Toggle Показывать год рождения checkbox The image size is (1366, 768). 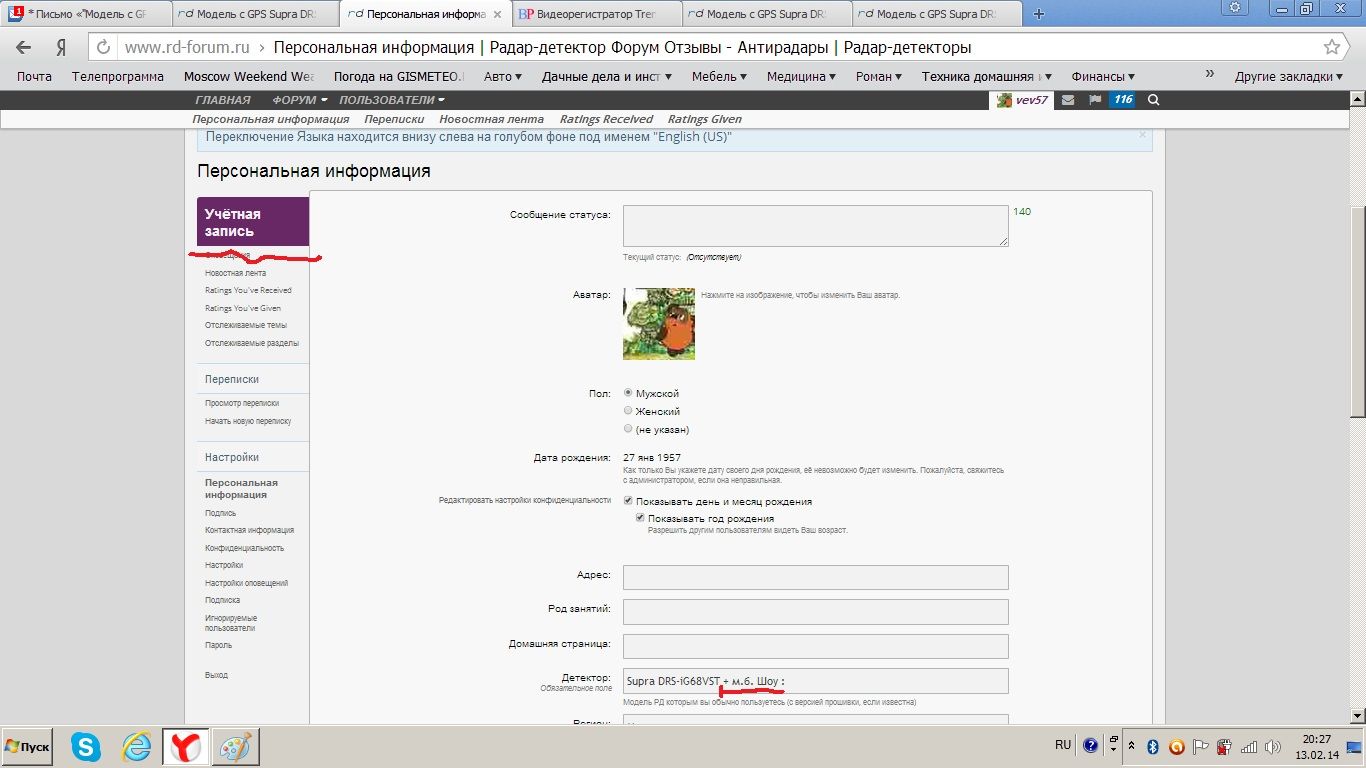(x=640, y=518)
